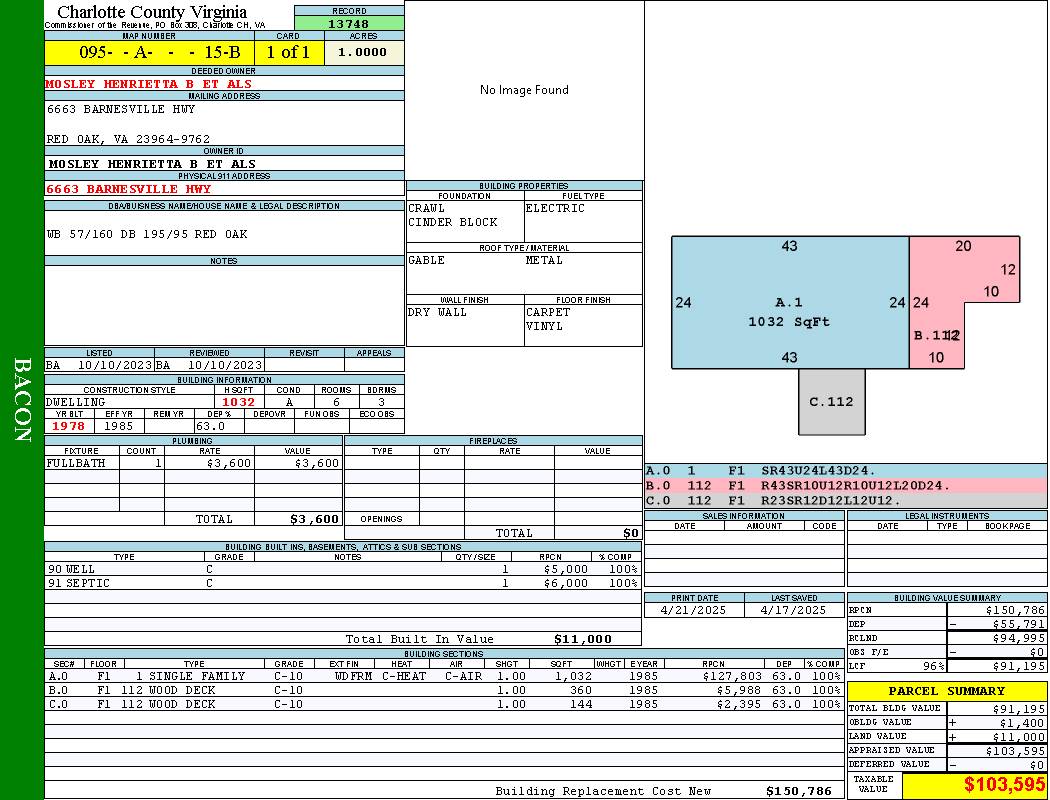Click the physical 911 address in red
Image resolution: width=1050 pixels, height=800 pixels.
coord(129,189)
